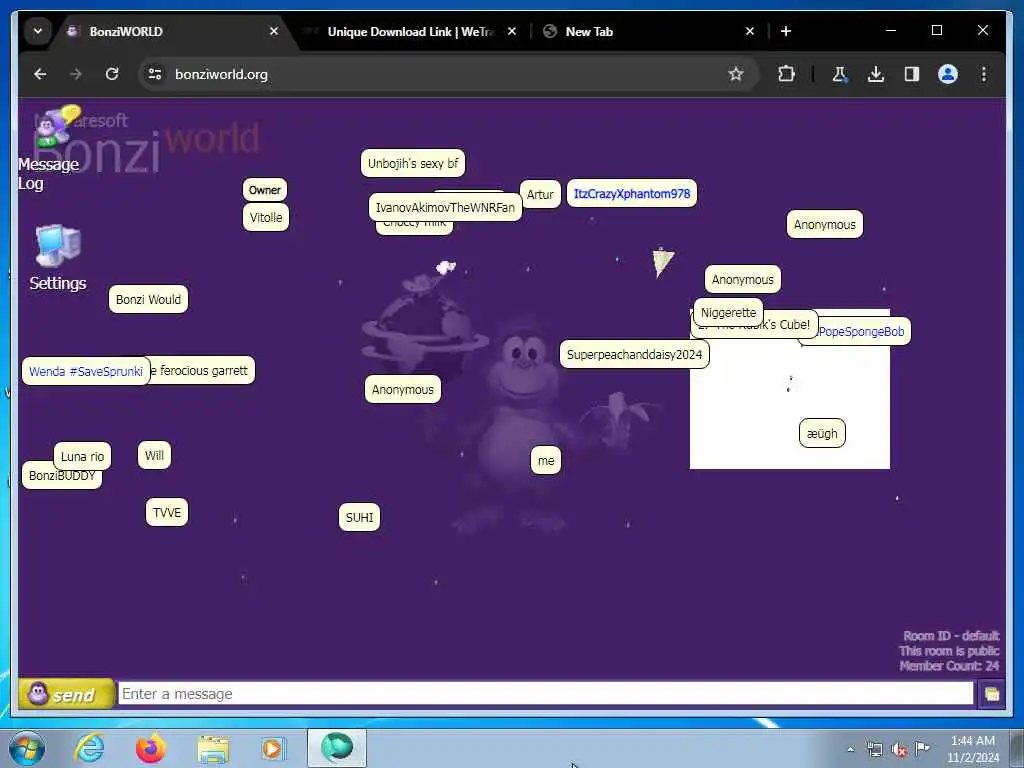Viewport: 1024px width, 768px height.
Task: Click the Luna rio name tag
Action: 82,456
